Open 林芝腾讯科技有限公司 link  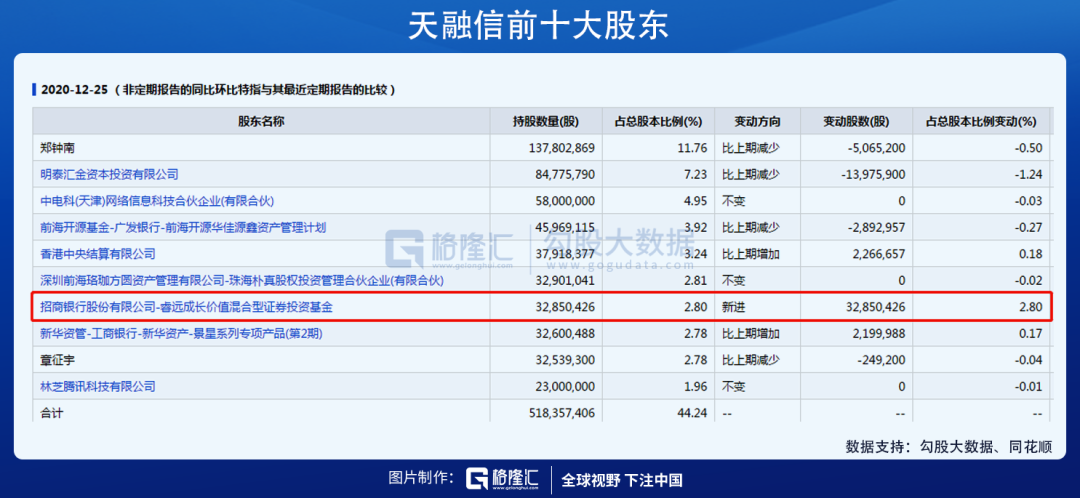(98, 386)
